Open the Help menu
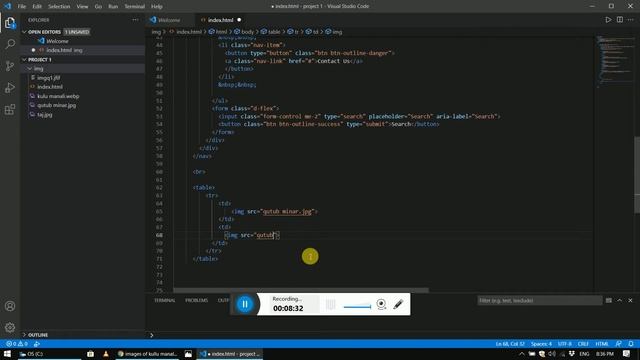The height and width of the screenshot is (360, 640). pyautogui.click(x=157, y=7)
